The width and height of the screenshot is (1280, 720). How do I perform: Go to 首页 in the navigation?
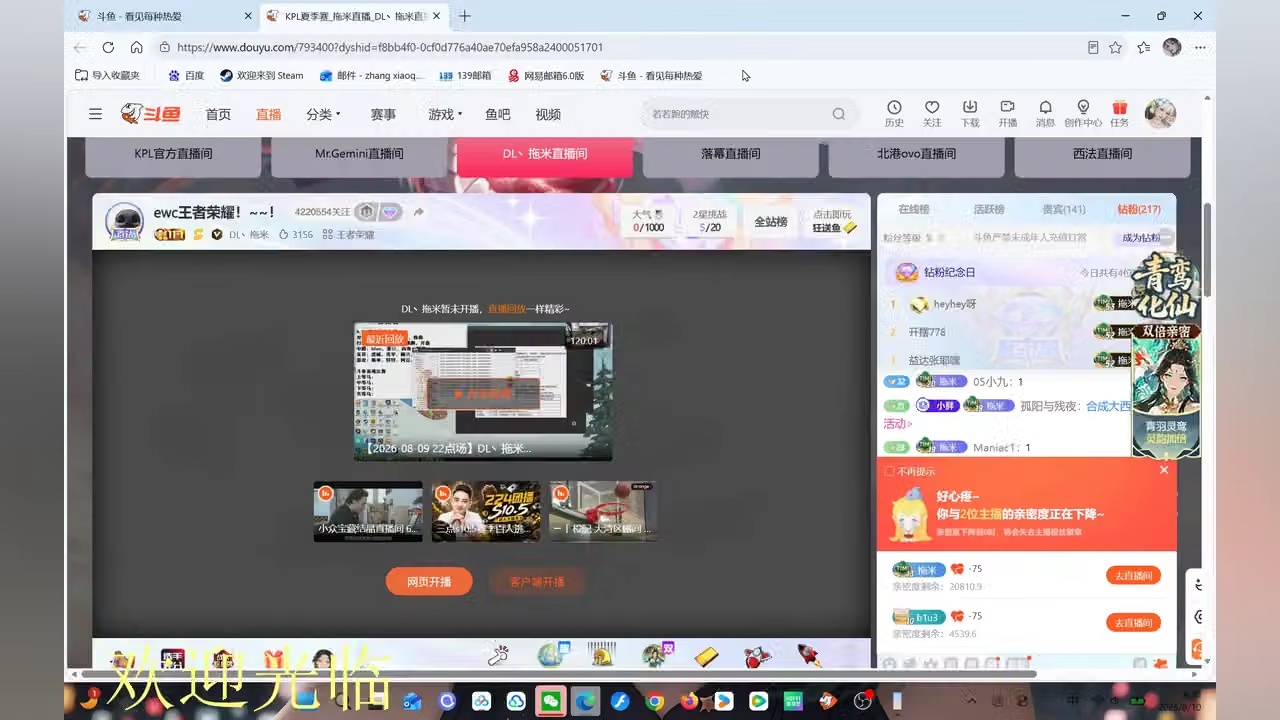[218, 114]
